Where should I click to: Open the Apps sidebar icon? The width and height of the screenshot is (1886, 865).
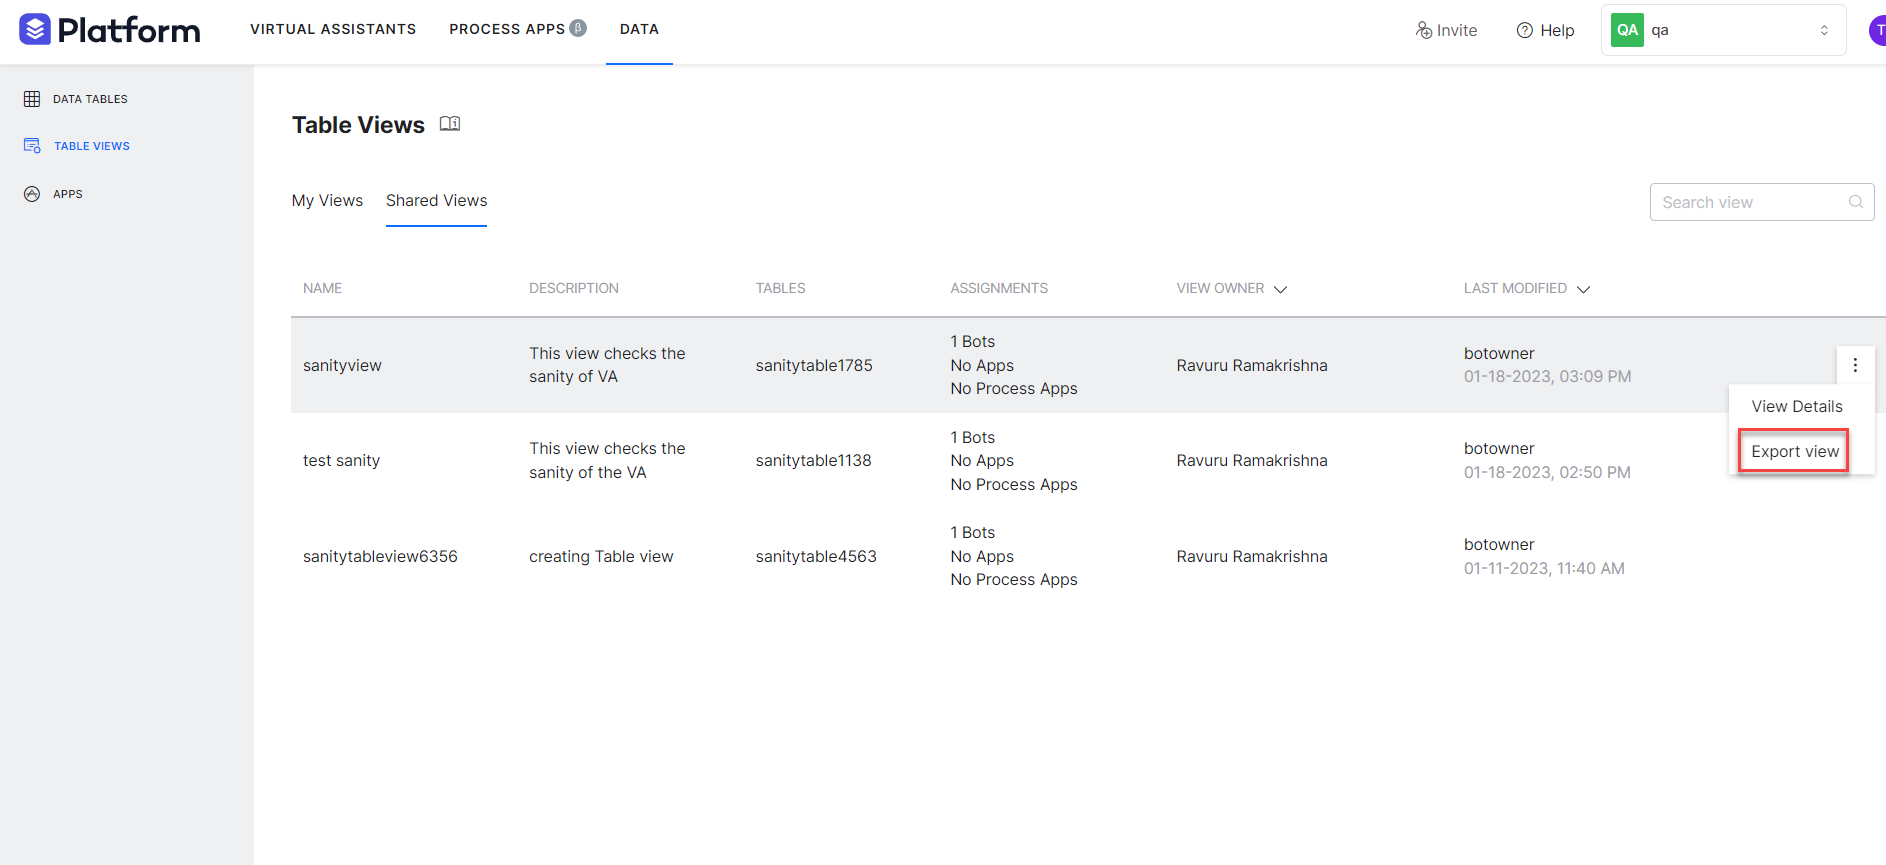[x=32, y=194]
